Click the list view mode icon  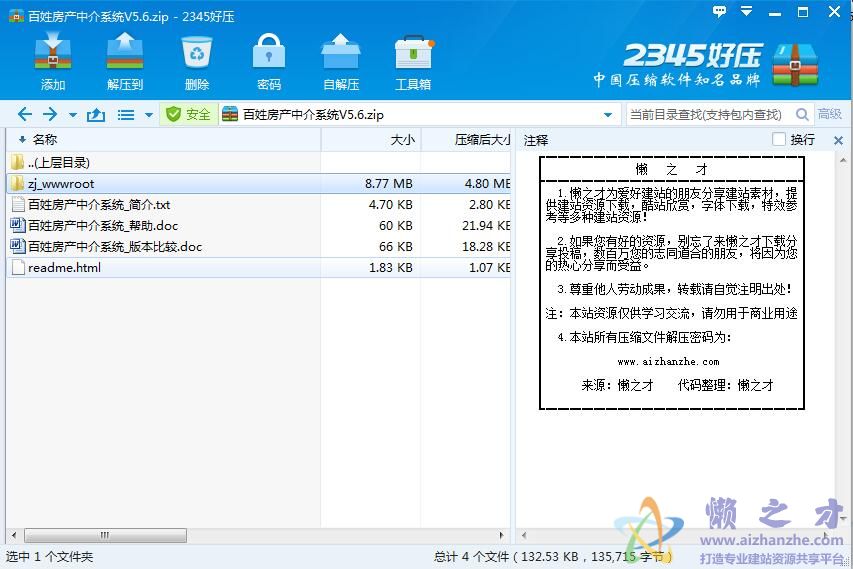coord(126,115)
